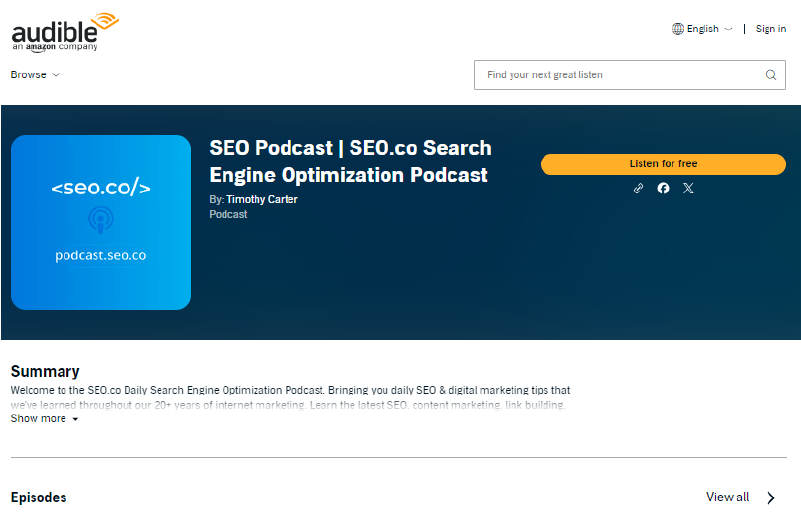Open the Audible logo home link

pyautogui.click(x=65, y=32)
